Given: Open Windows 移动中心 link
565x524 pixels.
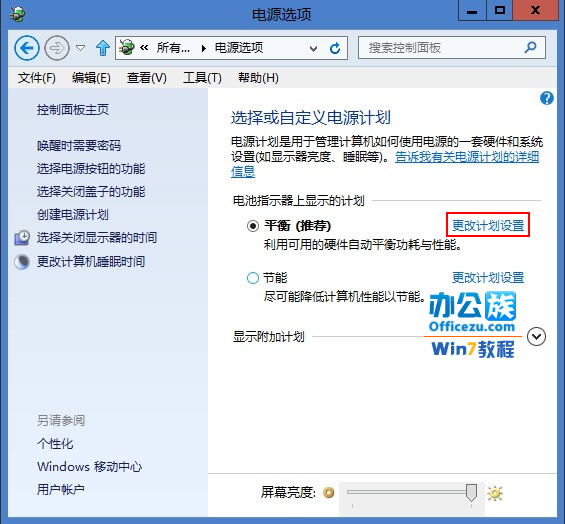Looking at the screenshot, I should [x=90, y=466].
